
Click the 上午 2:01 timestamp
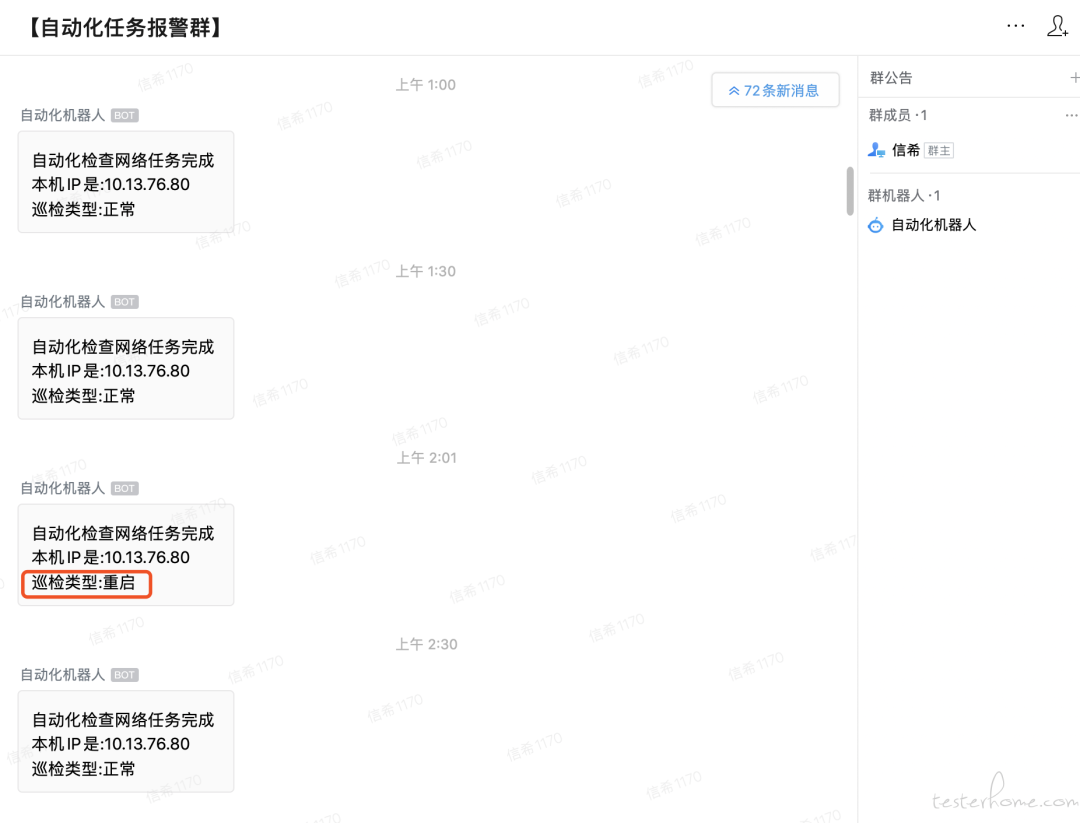click(x=425, y=457)
